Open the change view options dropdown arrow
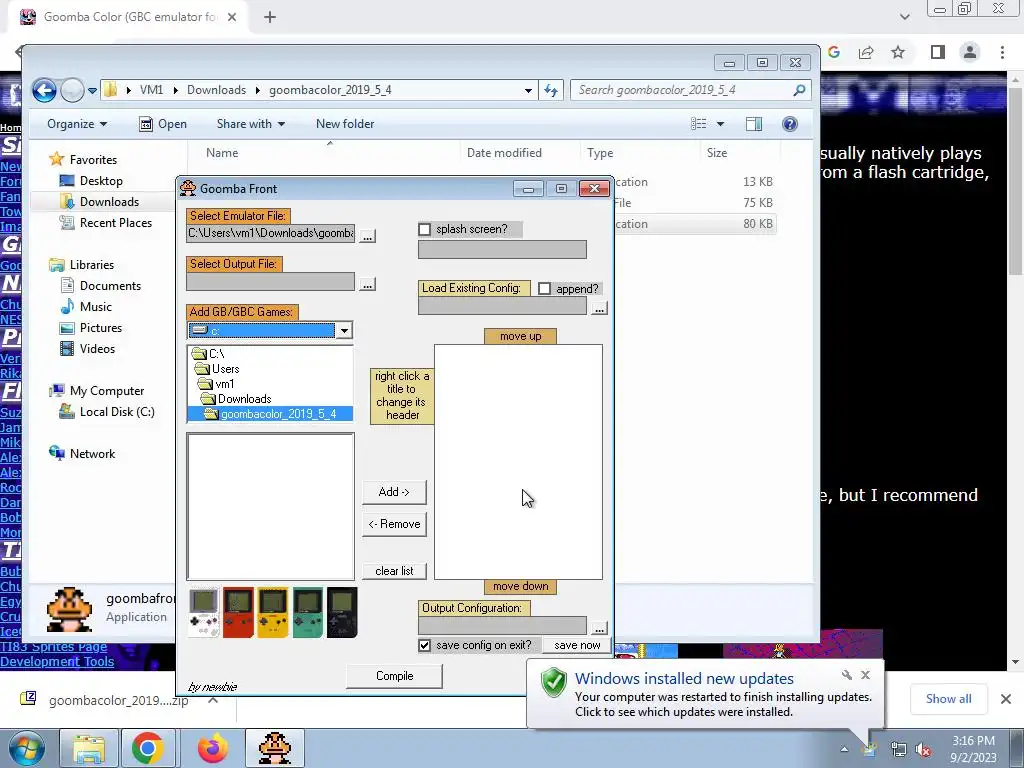1024x768 pixels. tap(720, 124)
